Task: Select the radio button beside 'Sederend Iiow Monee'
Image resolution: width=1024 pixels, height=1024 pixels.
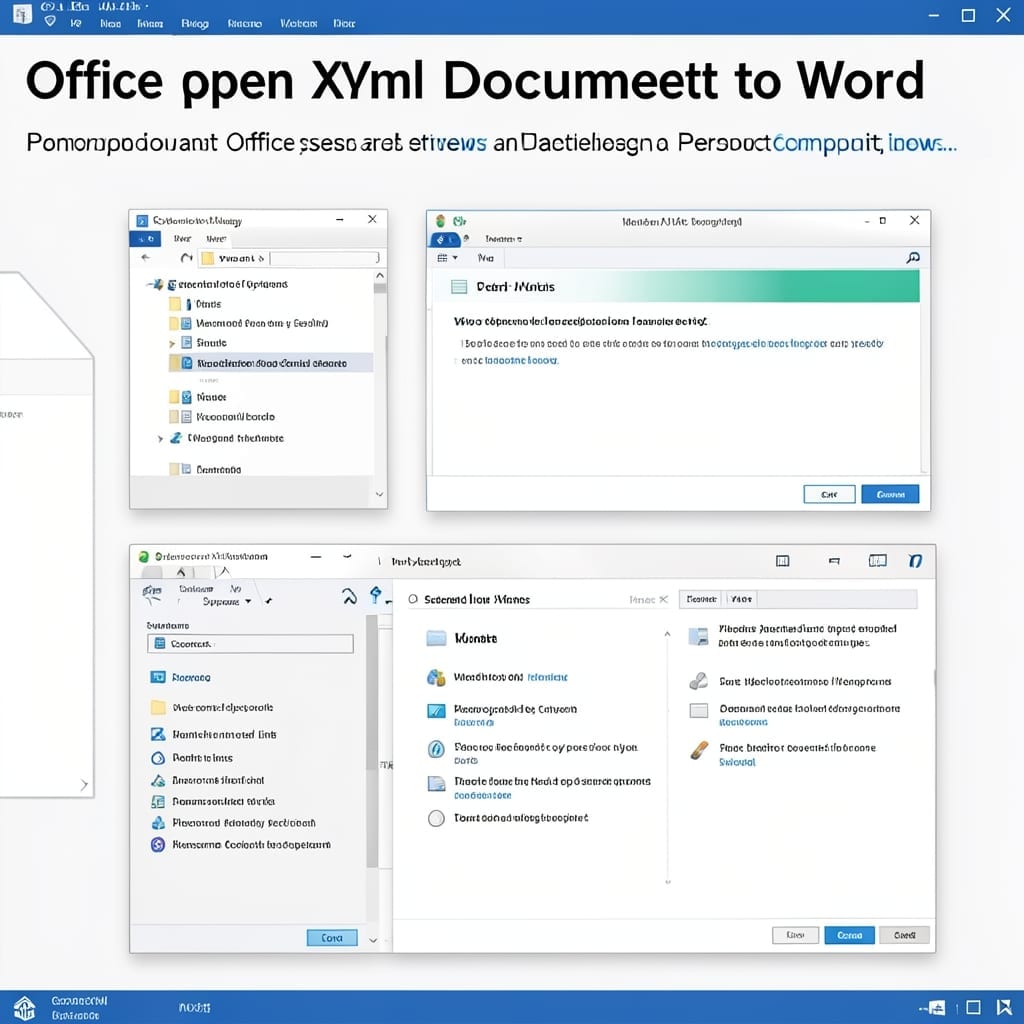Action: [x=413, y=599]
